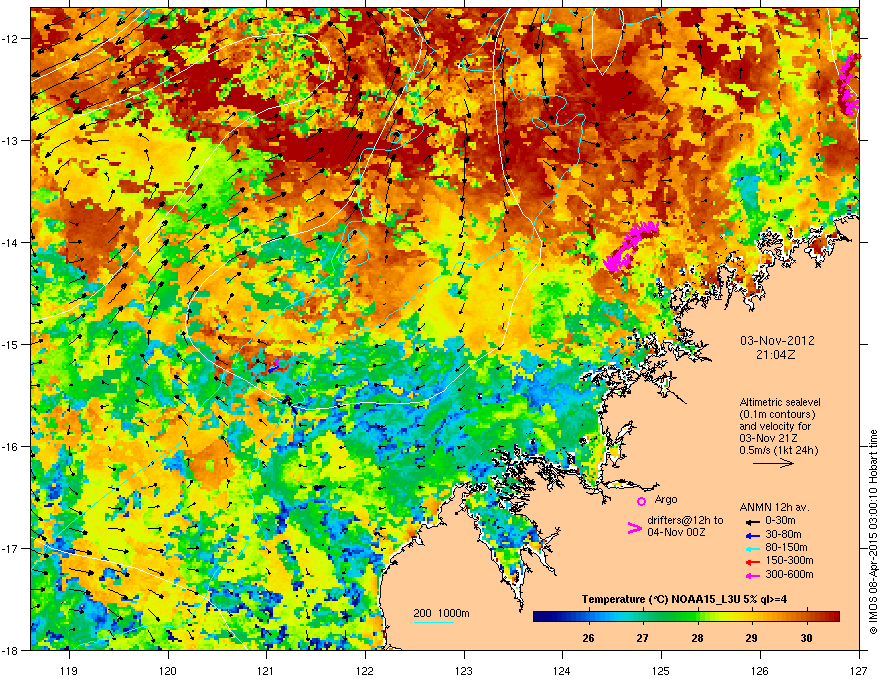Click the 0.5m/s velocity scale arrow

click(773, 463)
